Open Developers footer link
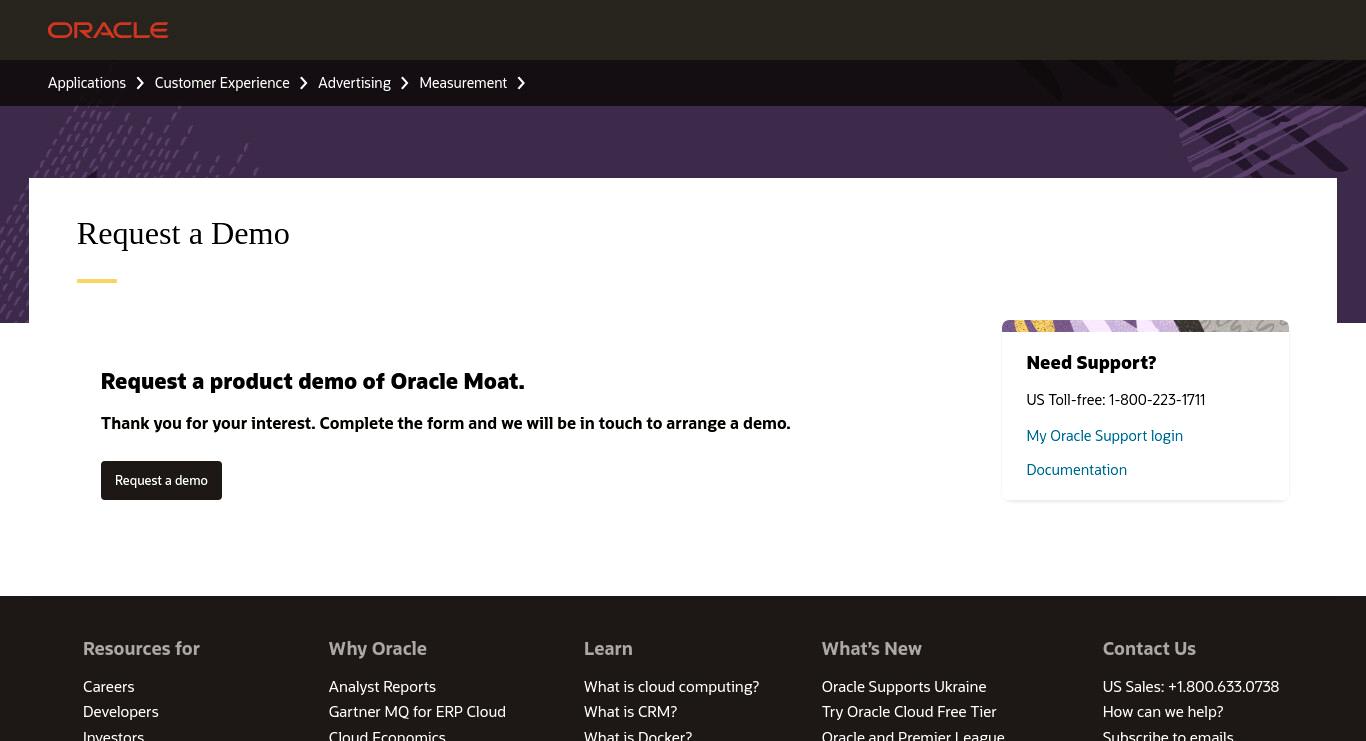Image resolution: width=1366 pixels, height=741 pixels. [x=120, y=712]
